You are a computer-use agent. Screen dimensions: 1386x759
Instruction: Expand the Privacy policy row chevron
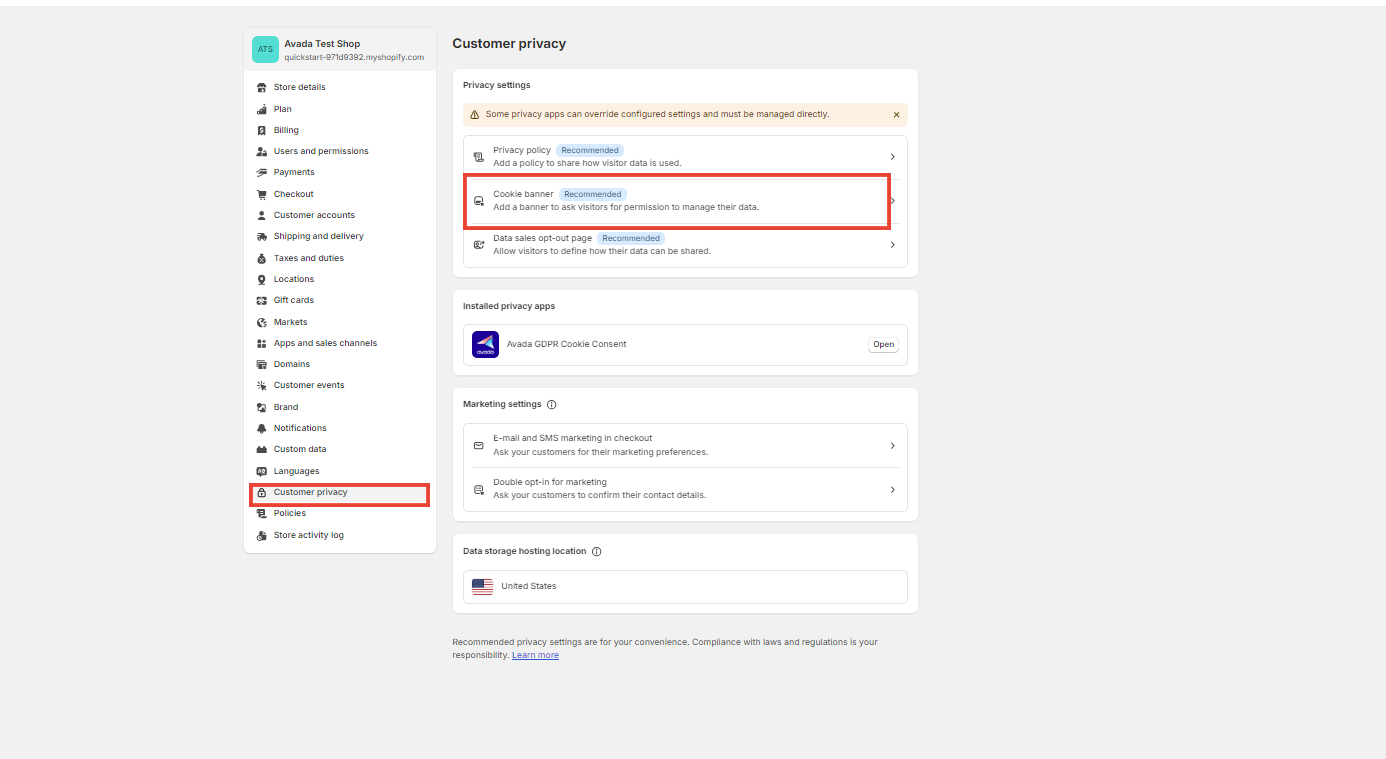coord(893,157)
